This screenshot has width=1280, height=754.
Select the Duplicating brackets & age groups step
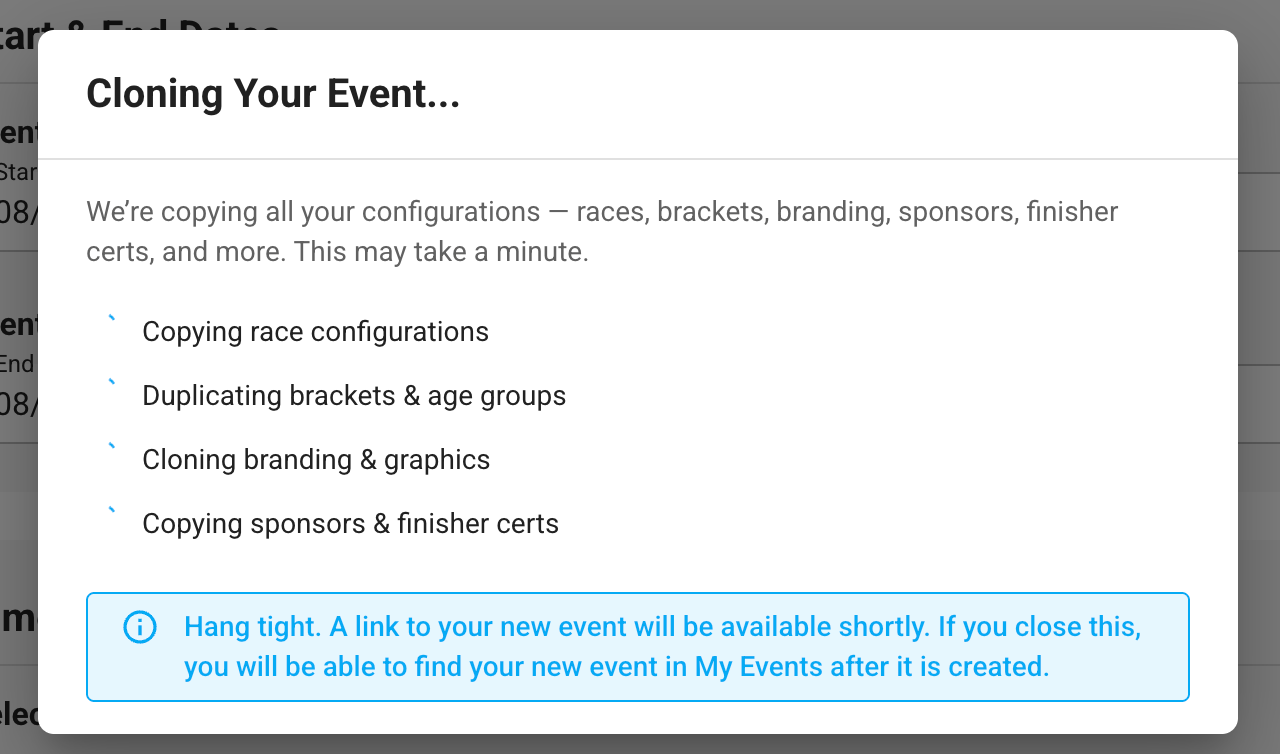[354, 396]
